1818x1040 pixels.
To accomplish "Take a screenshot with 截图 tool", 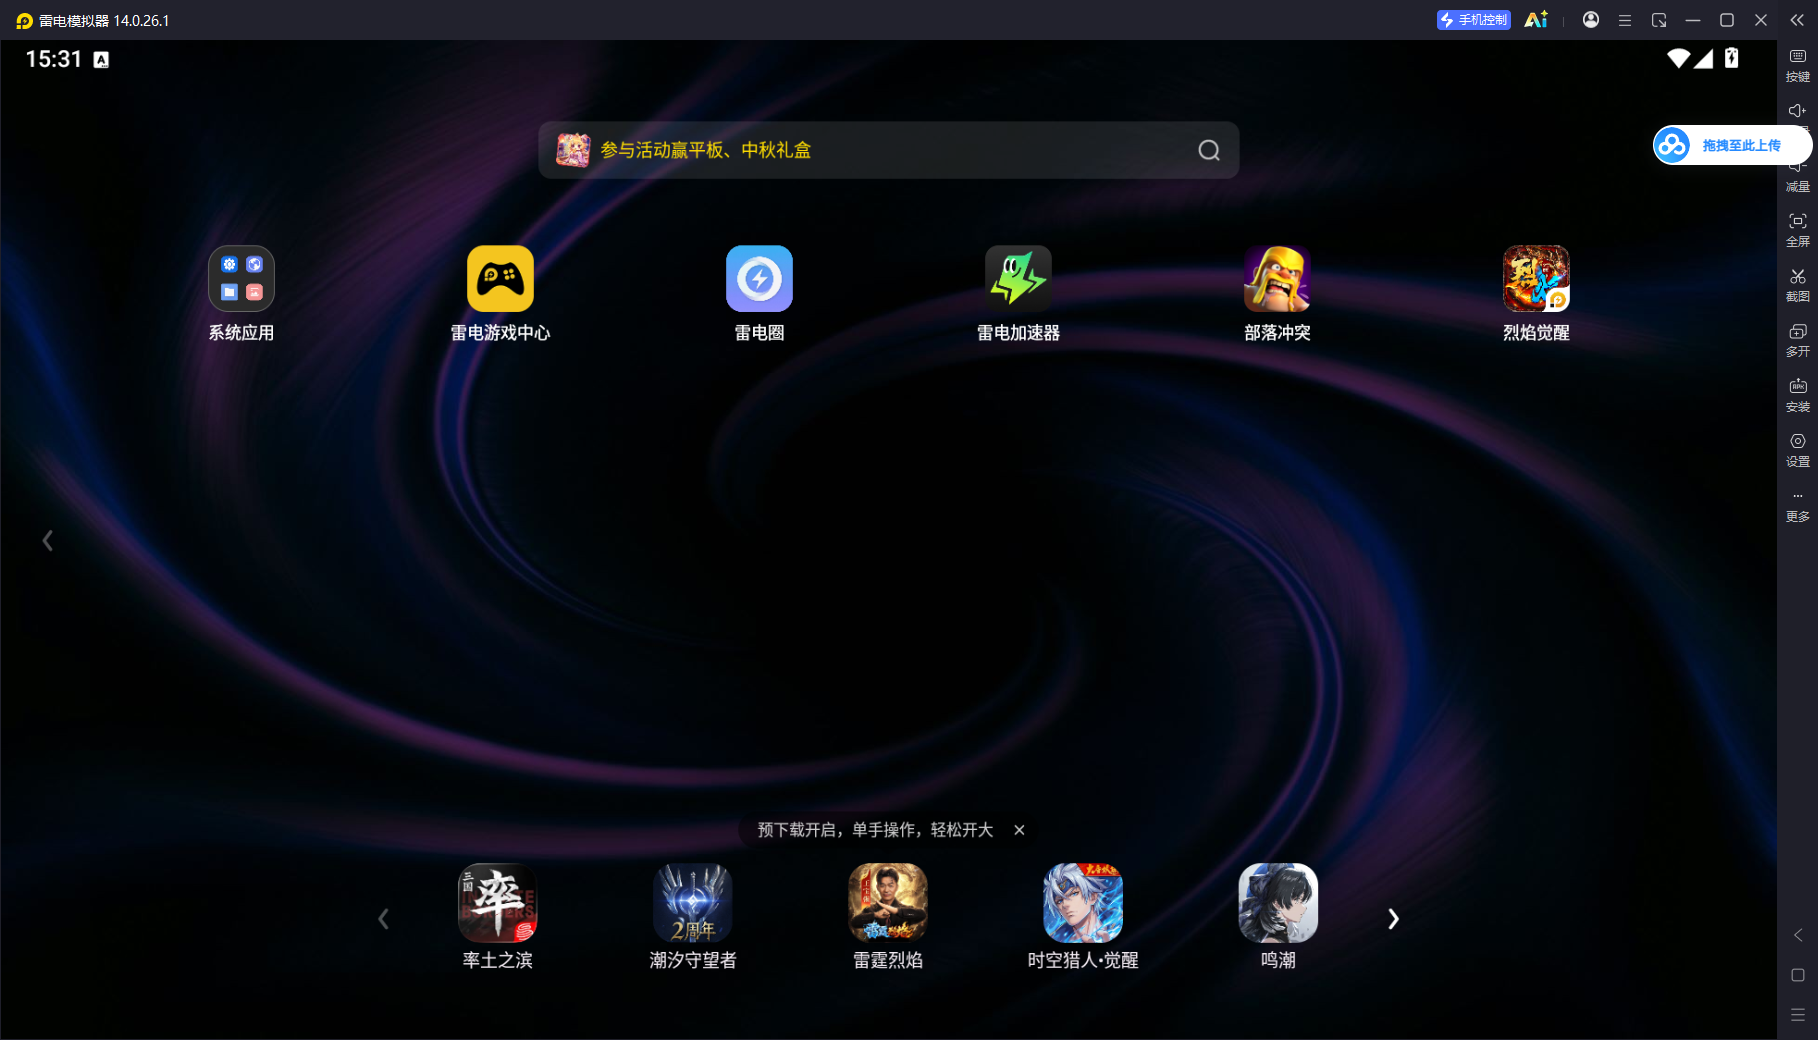I will 1798,285.
